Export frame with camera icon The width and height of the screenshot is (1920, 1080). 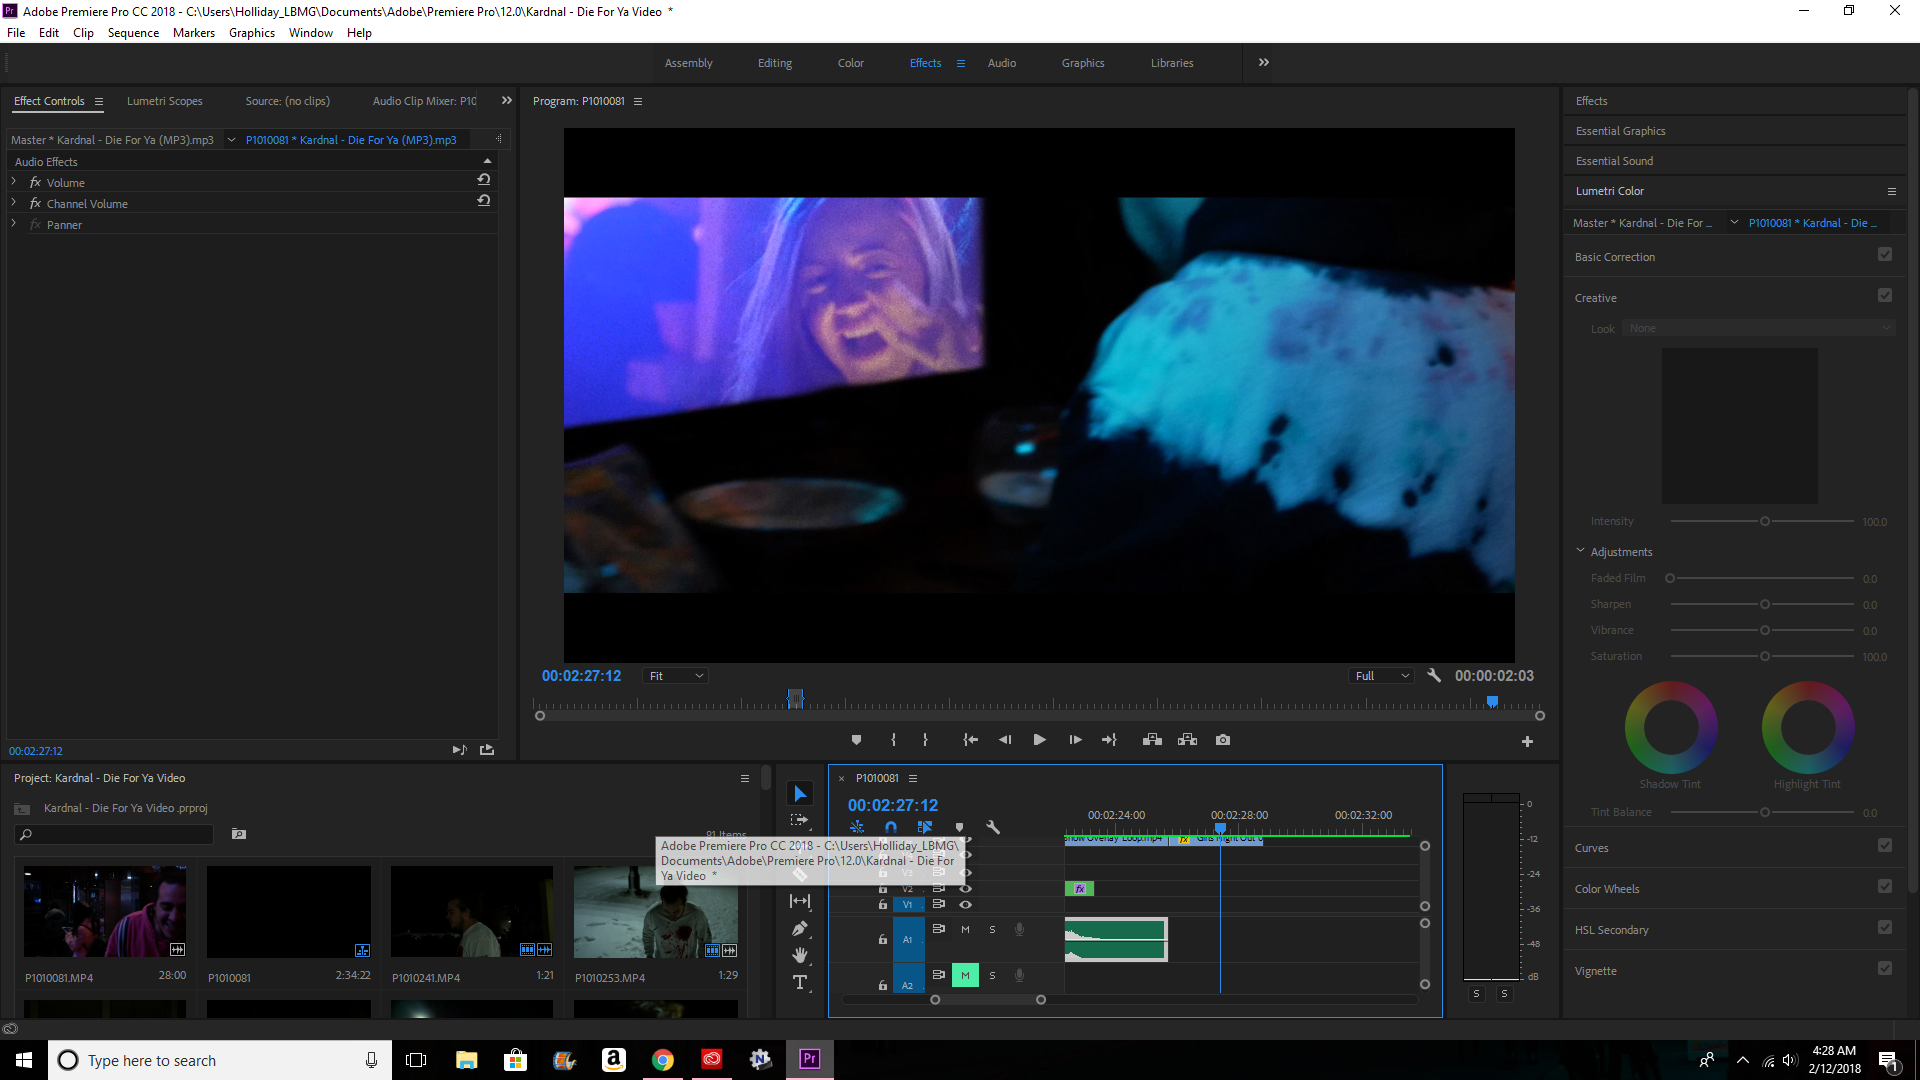click(1223, 740)
